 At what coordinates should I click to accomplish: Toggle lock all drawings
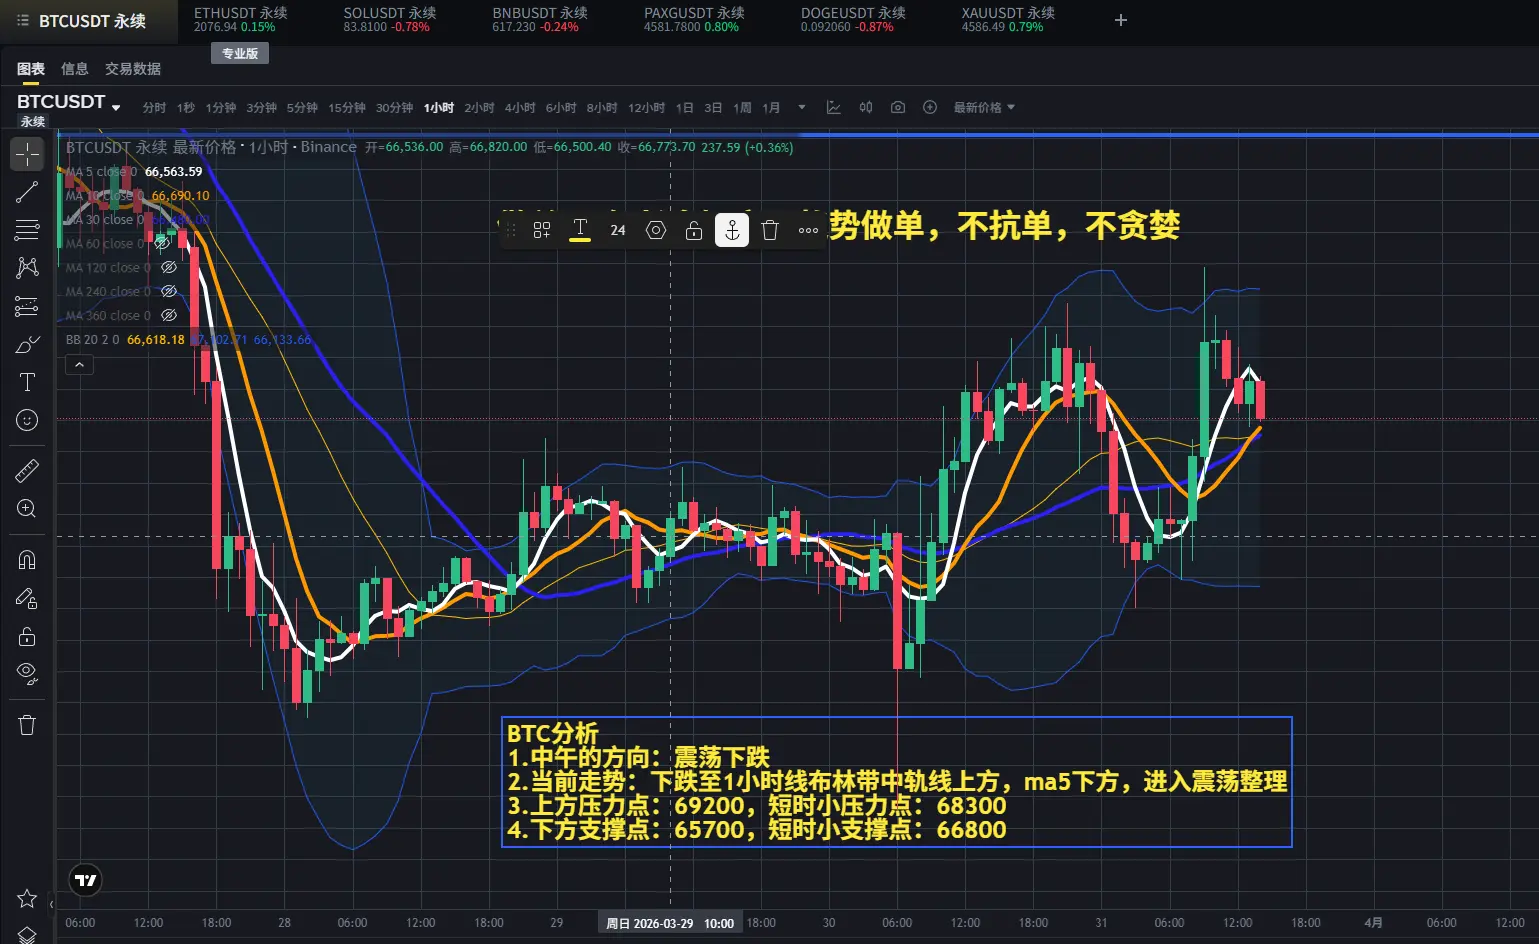pyautogui.click(x=27, y=636)
